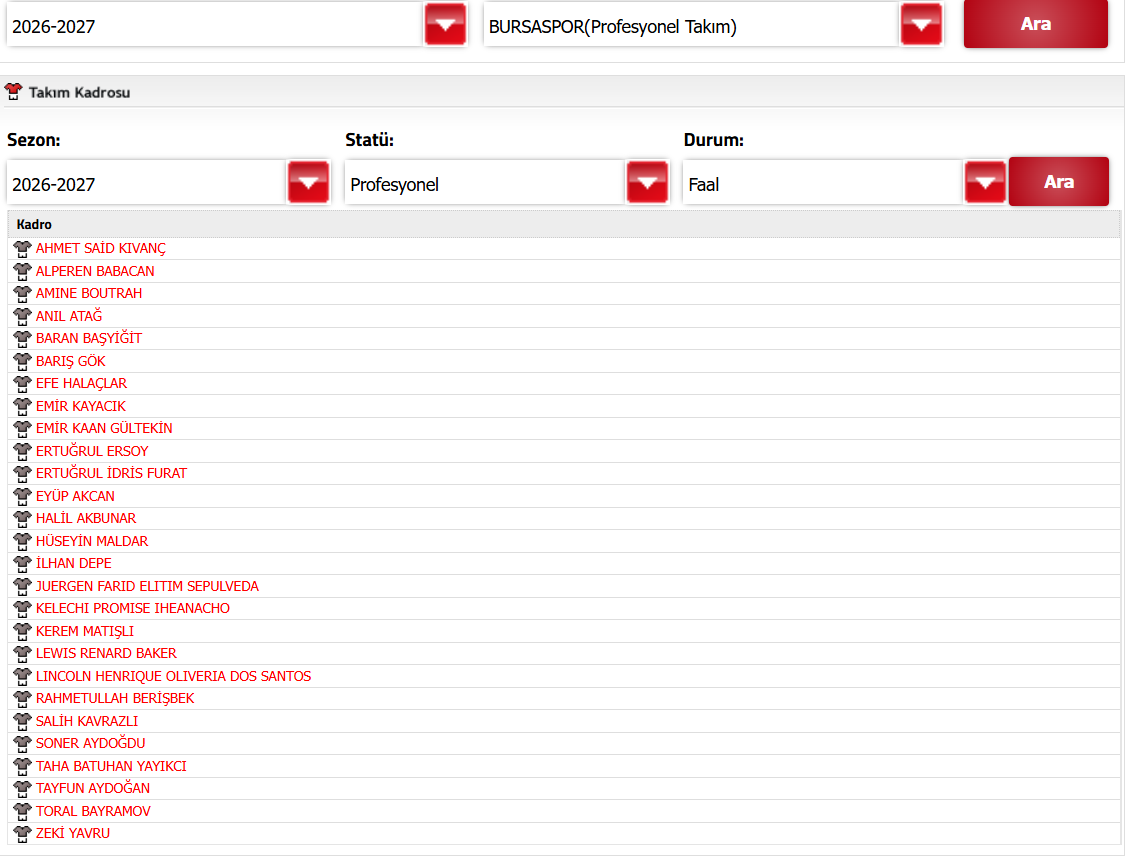Open the top season dropdown arrow next to 2026-2027
This screenshot has height=856, width=1132.
point(445,25)
